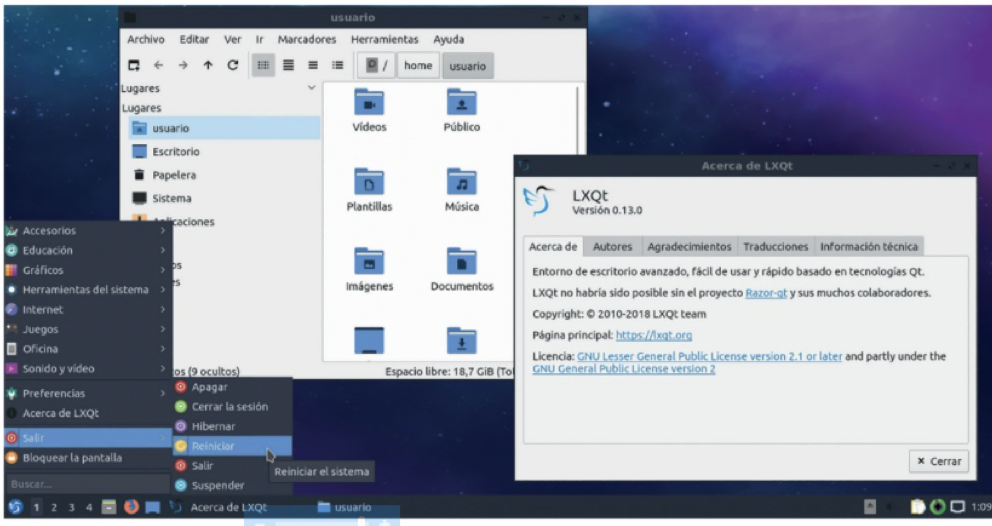This screenshot has width=992, height=526.
Task: Switch to the Agradecimientos tab
Action: pos(689,246)
